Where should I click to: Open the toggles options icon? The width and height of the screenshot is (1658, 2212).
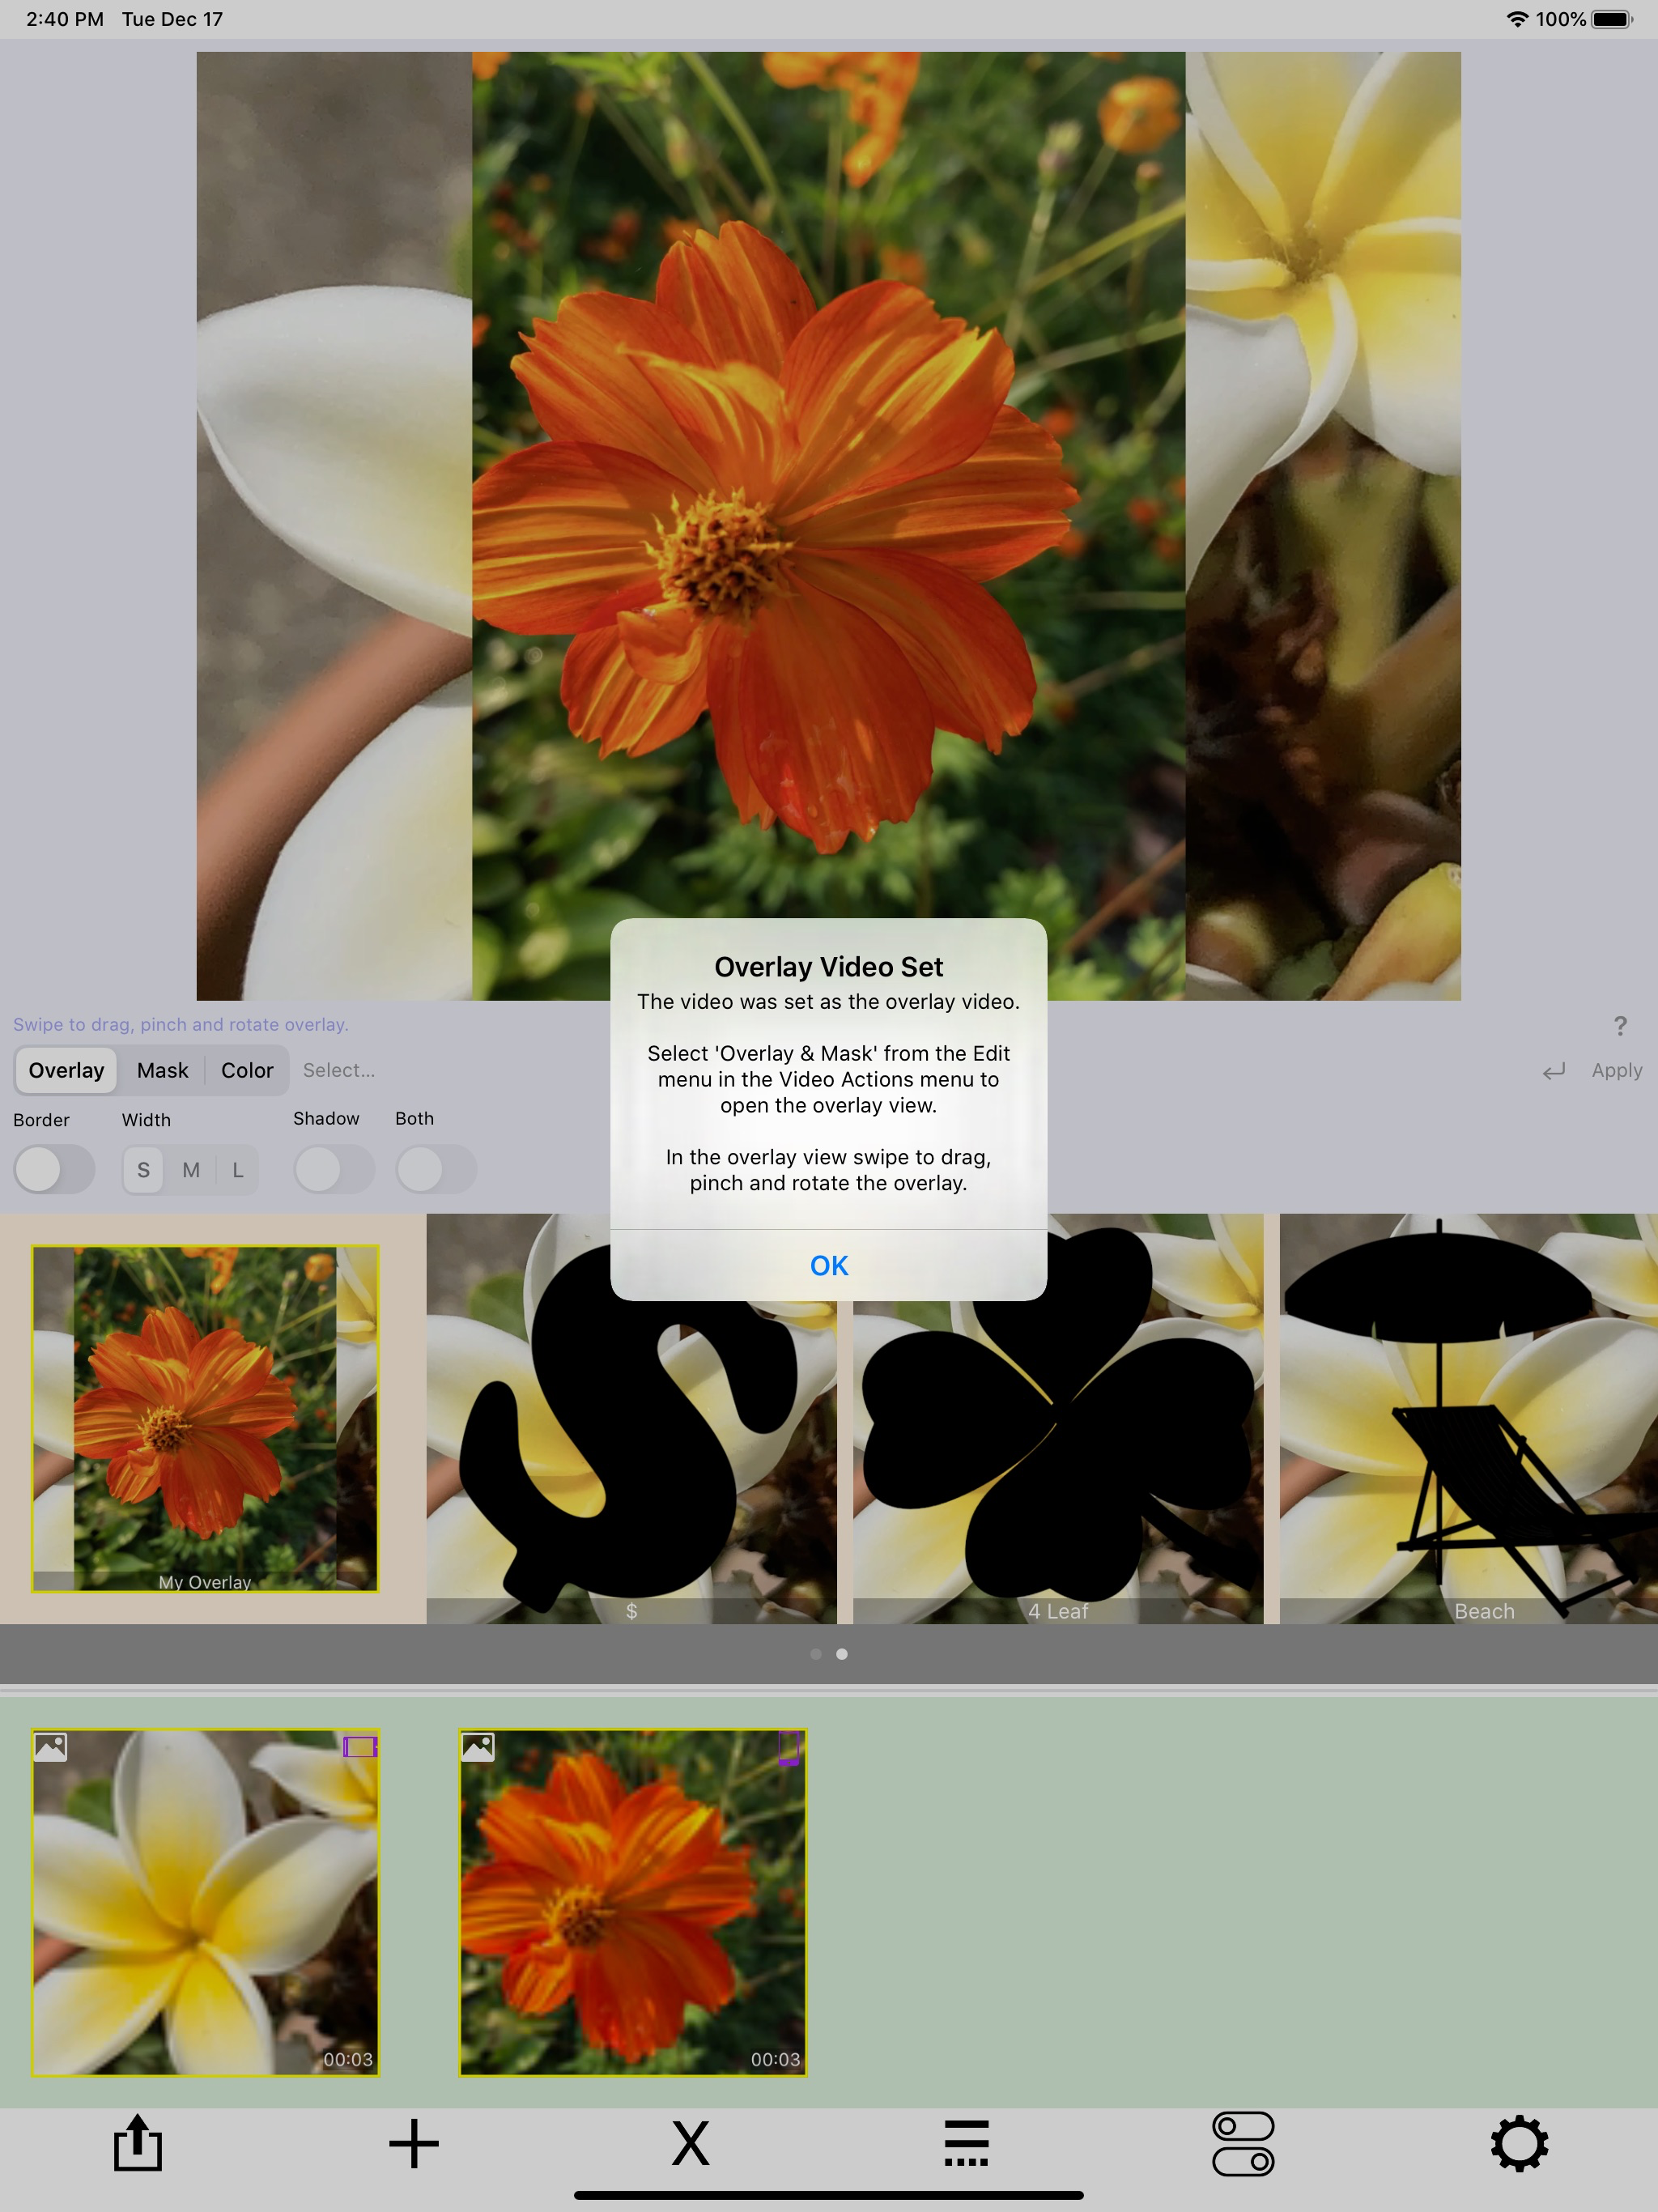(1243, 2143)
